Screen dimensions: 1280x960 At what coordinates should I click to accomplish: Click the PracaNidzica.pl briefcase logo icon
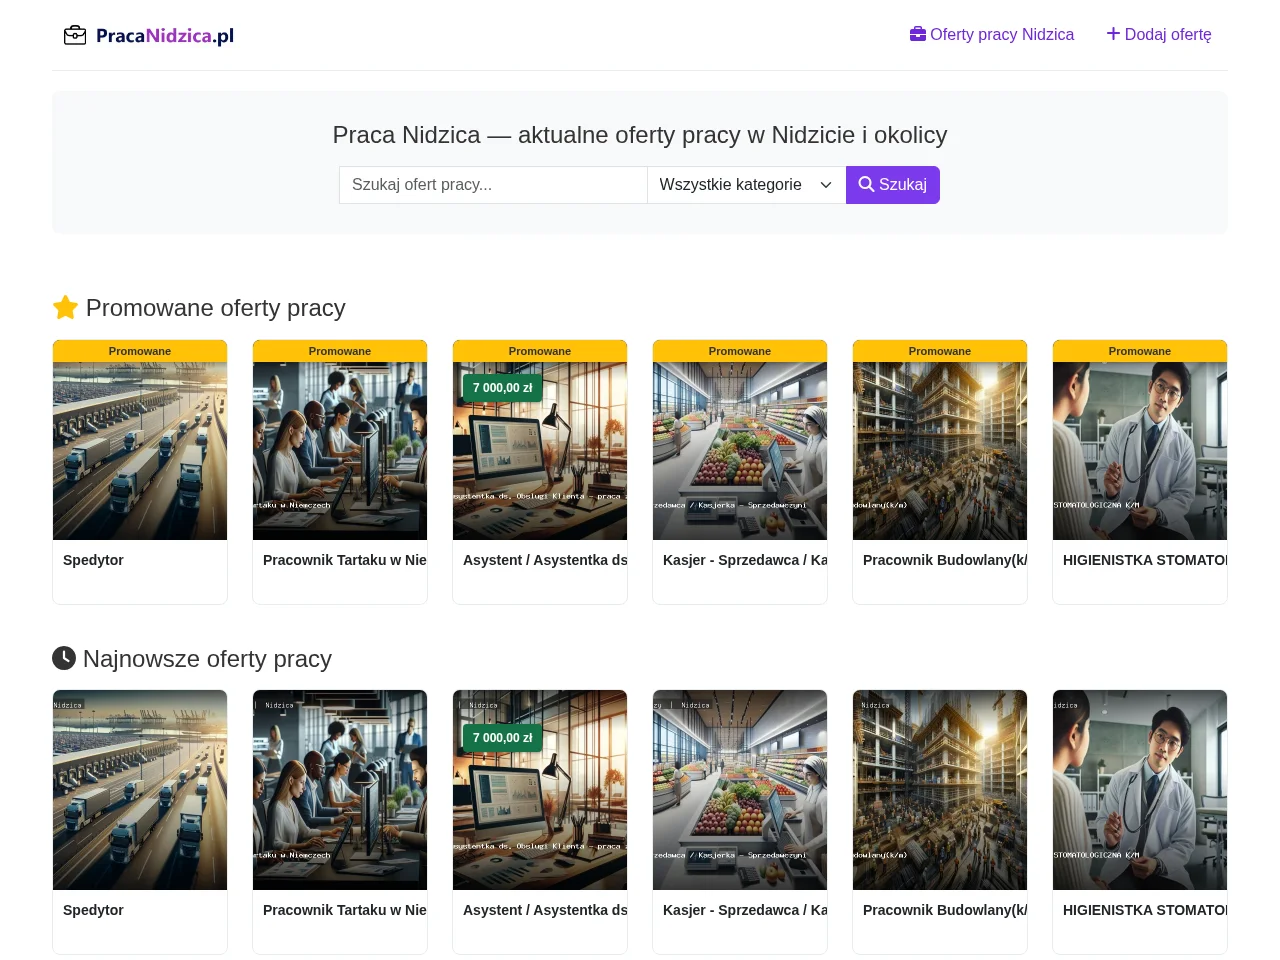tap(75, 35)
